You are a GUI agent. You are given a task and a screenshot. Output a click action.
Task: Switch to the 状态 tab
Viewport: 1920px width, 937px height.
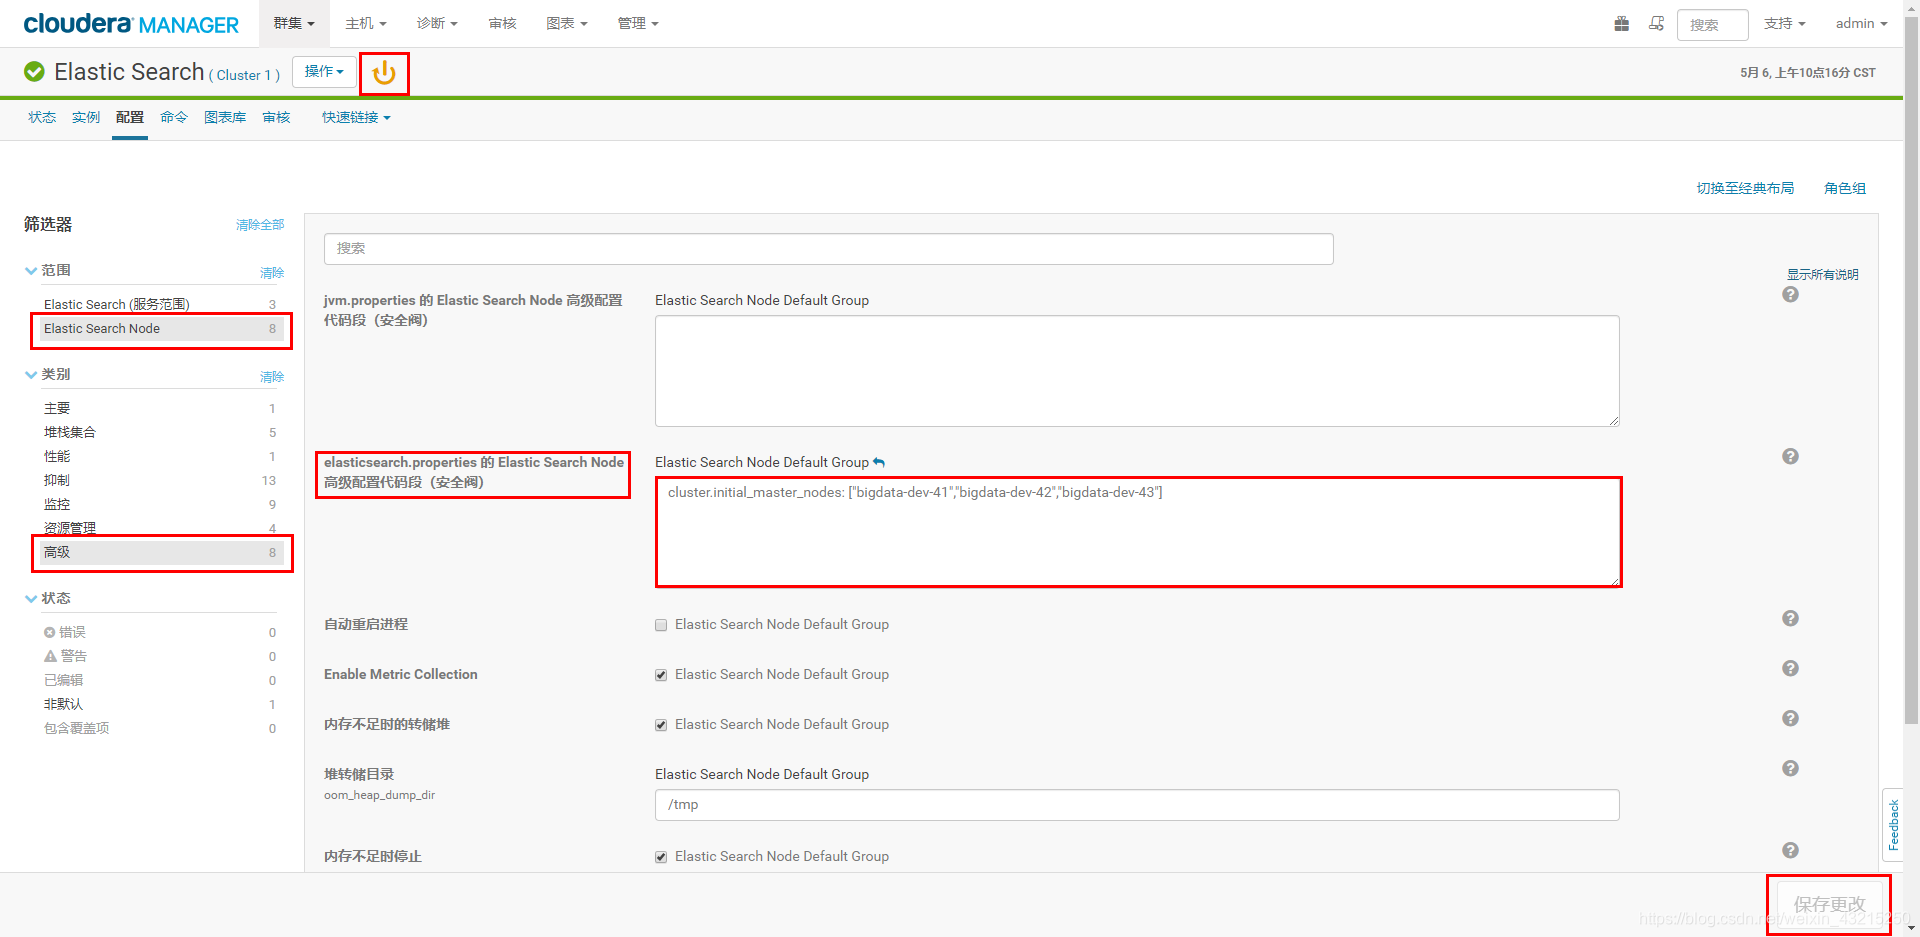click(x=42, y=117)
